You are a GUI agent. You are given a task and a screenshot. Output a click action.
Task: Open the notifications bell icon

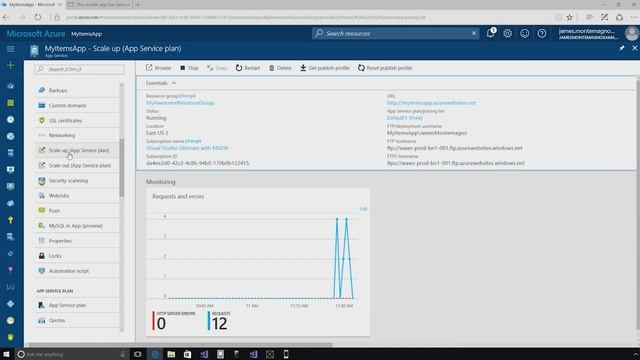pos(491,33)
